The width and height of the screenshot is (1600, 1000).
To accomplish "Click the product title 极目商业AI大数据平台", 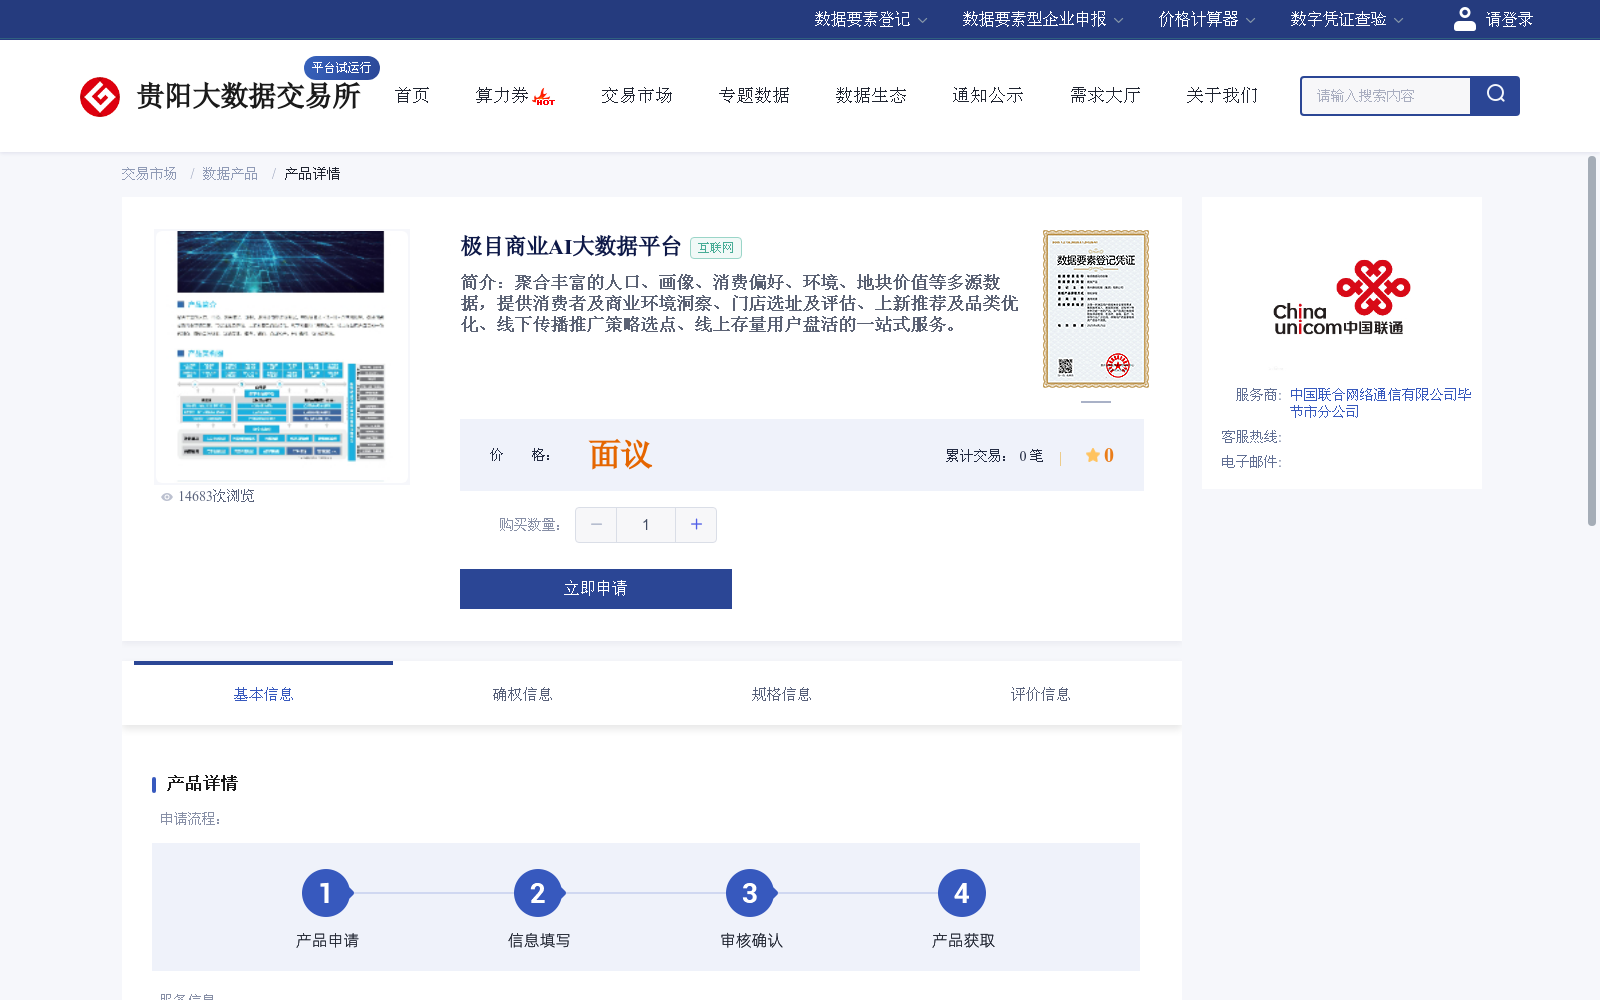I will point(571,246).
